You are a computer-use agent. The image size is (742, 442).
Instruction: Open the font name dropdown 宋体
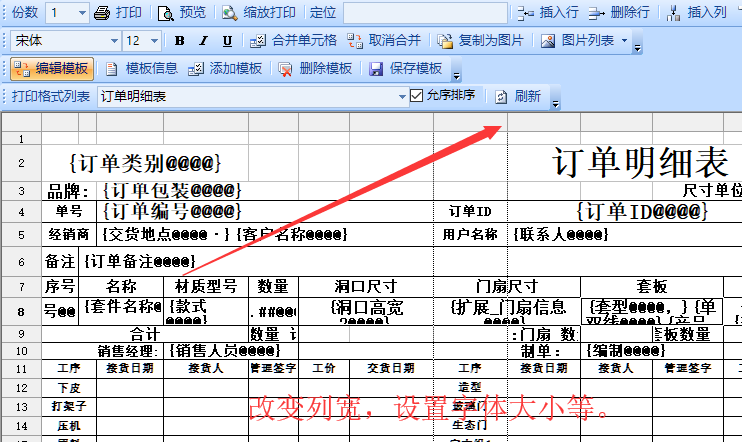[112, 41]
